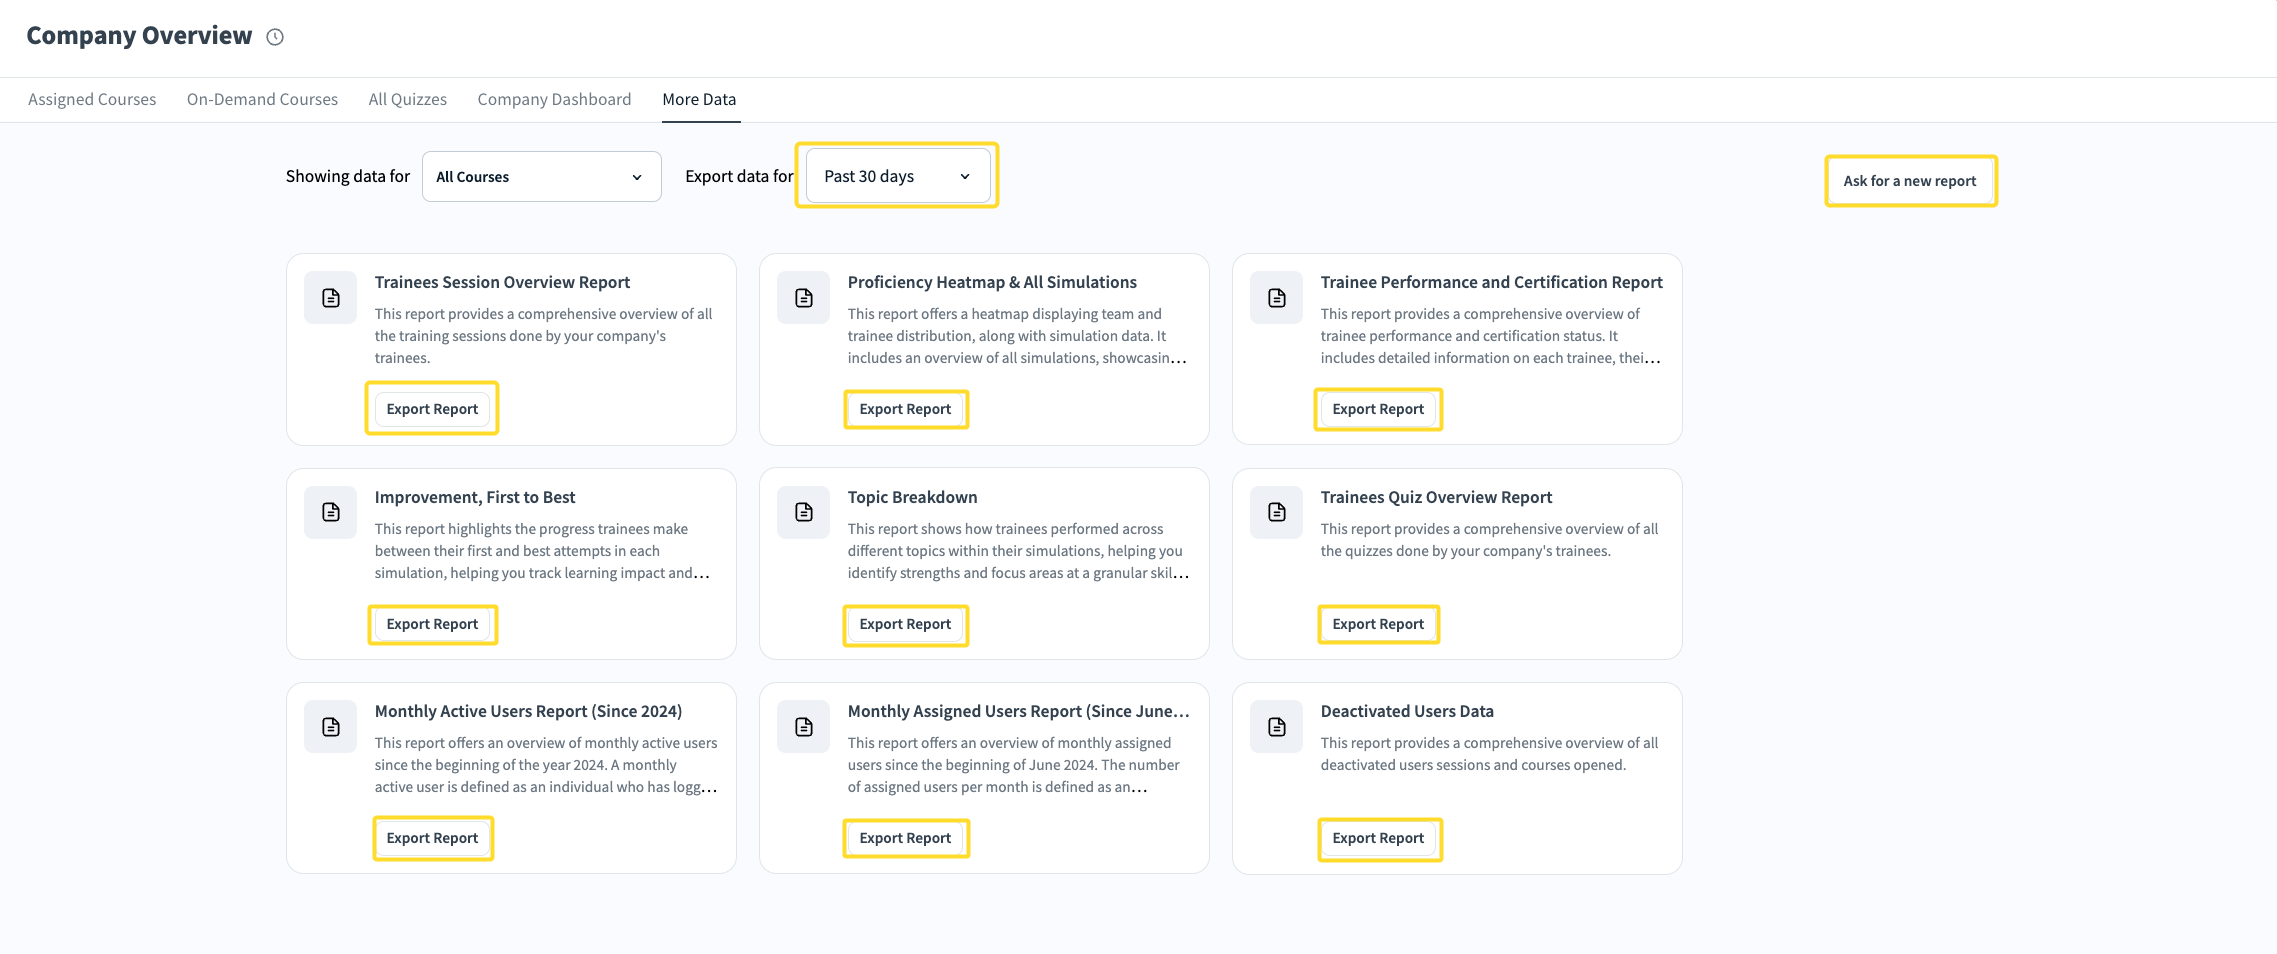Switch to the Assigned Courses tab
Screen dimensions: 2277x954
[x=92, y=99]
